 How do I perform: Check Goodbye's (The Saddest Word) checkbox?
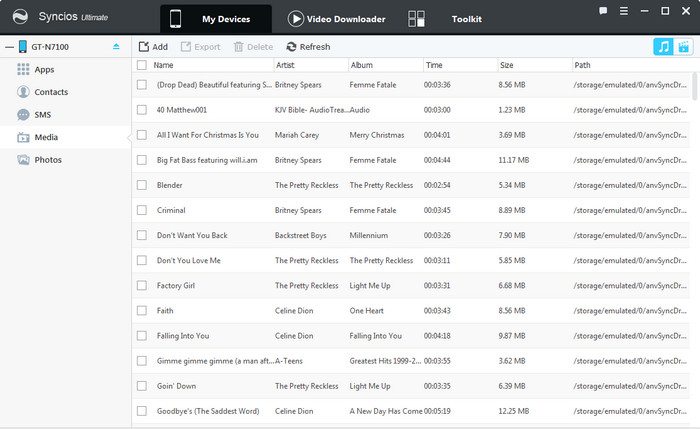click(x=142, y=411)
